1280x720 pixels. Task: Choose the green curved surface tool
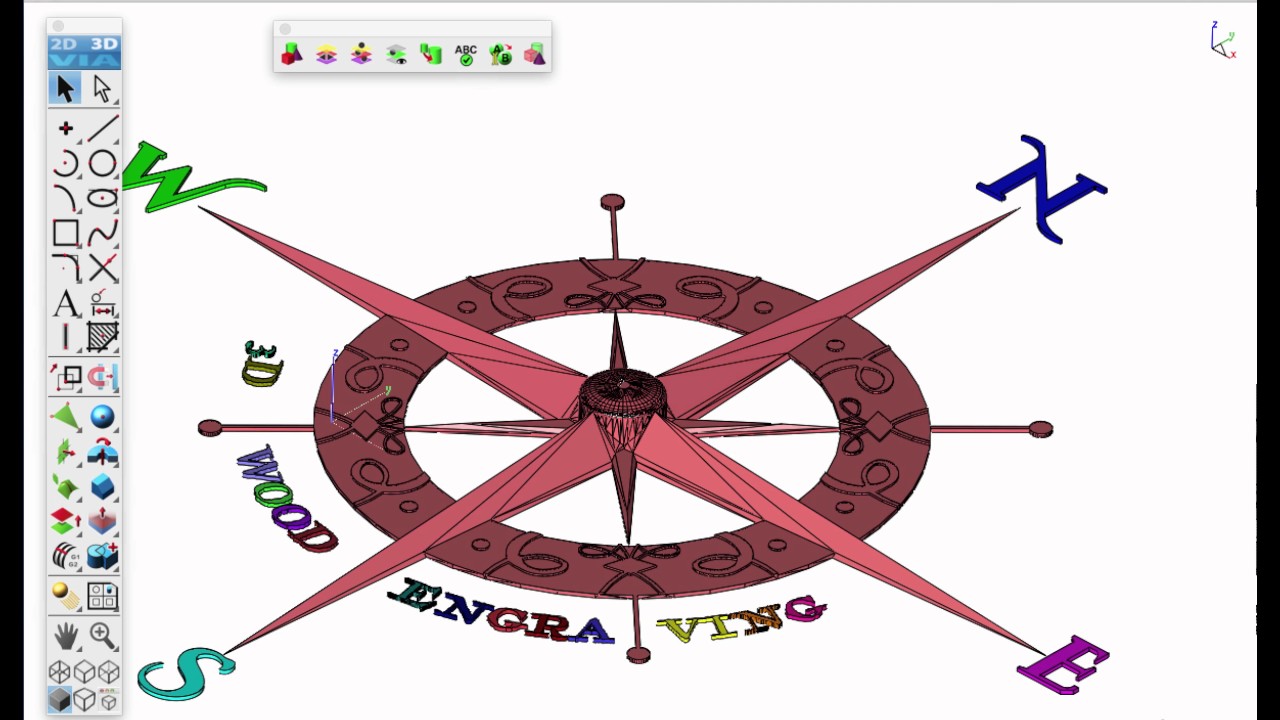(66, 487)
